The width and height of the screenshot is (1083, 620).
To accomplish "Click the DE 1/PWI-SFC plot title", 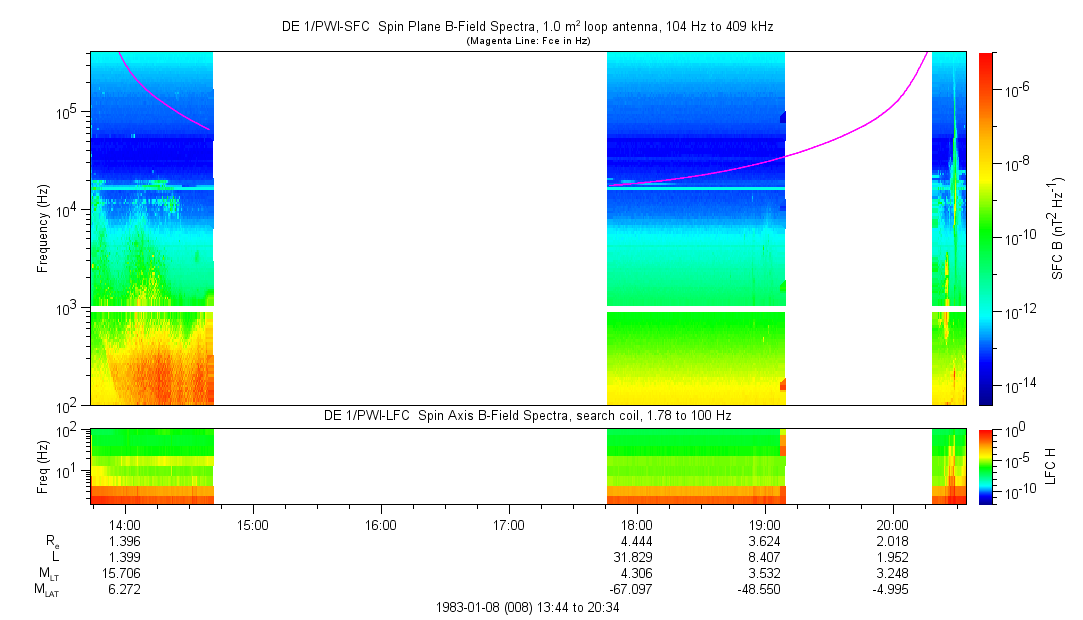I will click(x=527, y=27).
